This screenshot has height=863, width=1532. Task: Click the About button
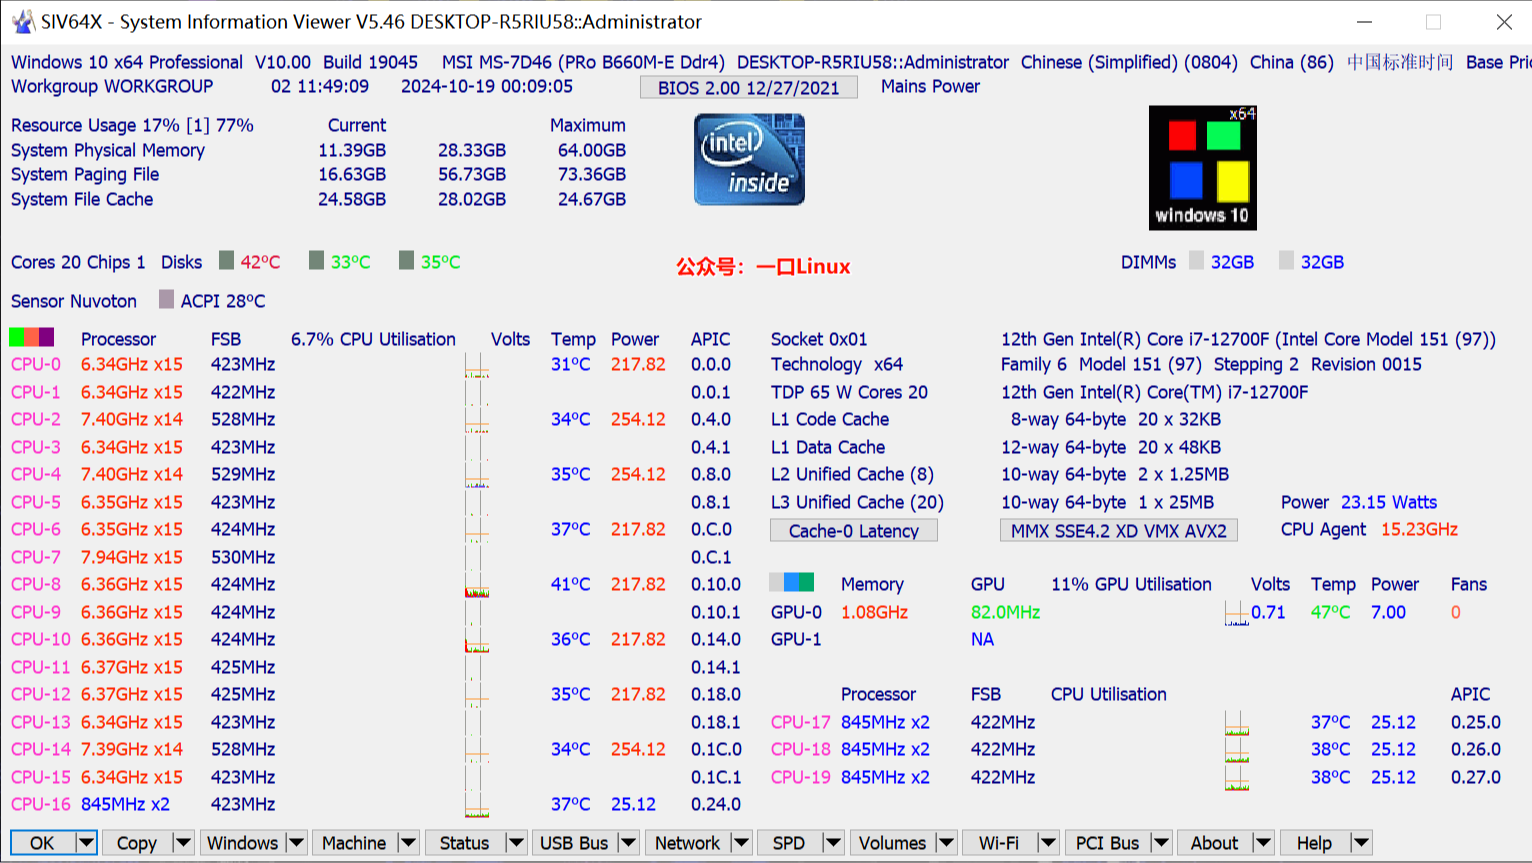pos(1215,843)
